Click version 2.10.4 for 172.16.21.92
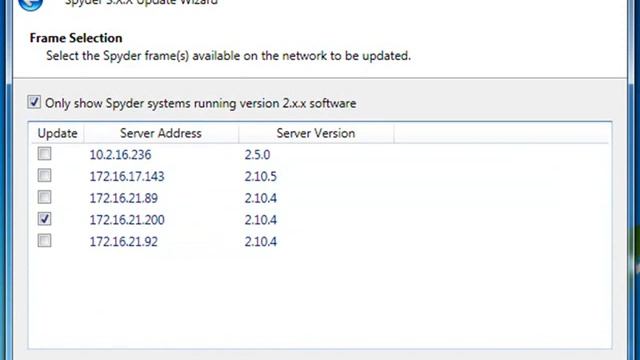Image resolution: width=640 pixels, height=360 pixels. (x=260, y=242)
